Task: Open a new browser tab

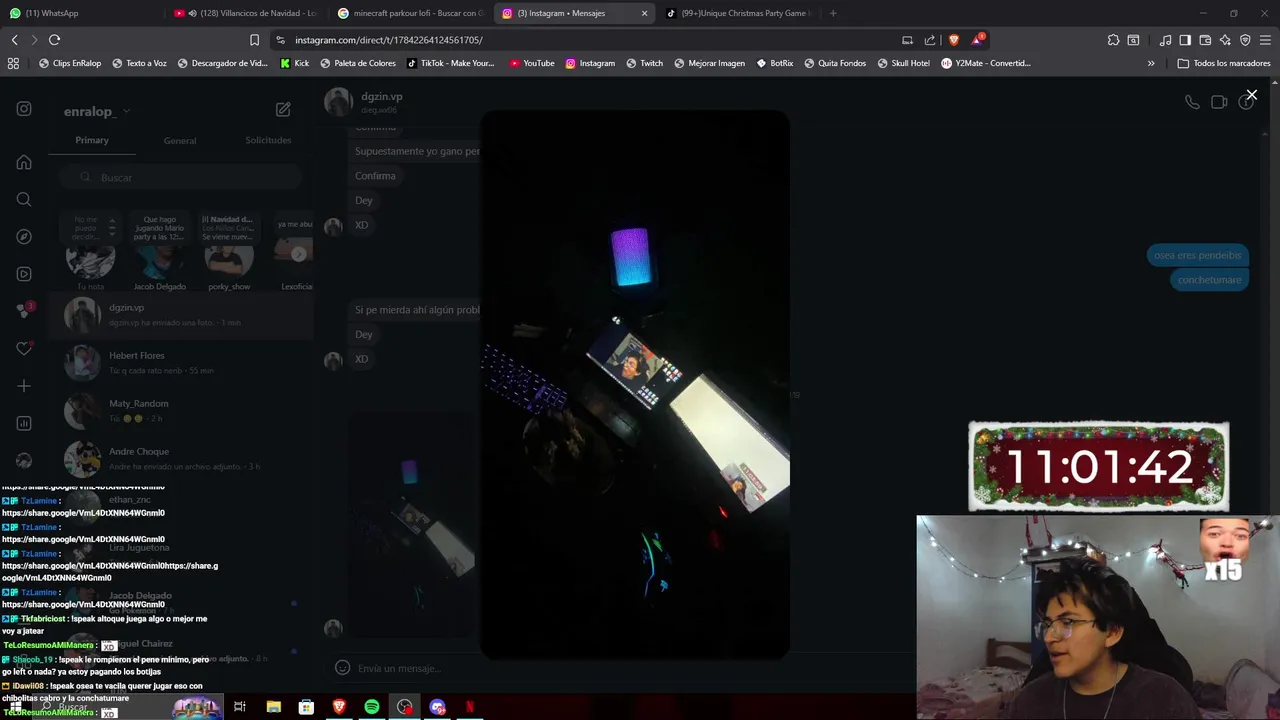Action: pyautogui.click(x=833, y=13)
